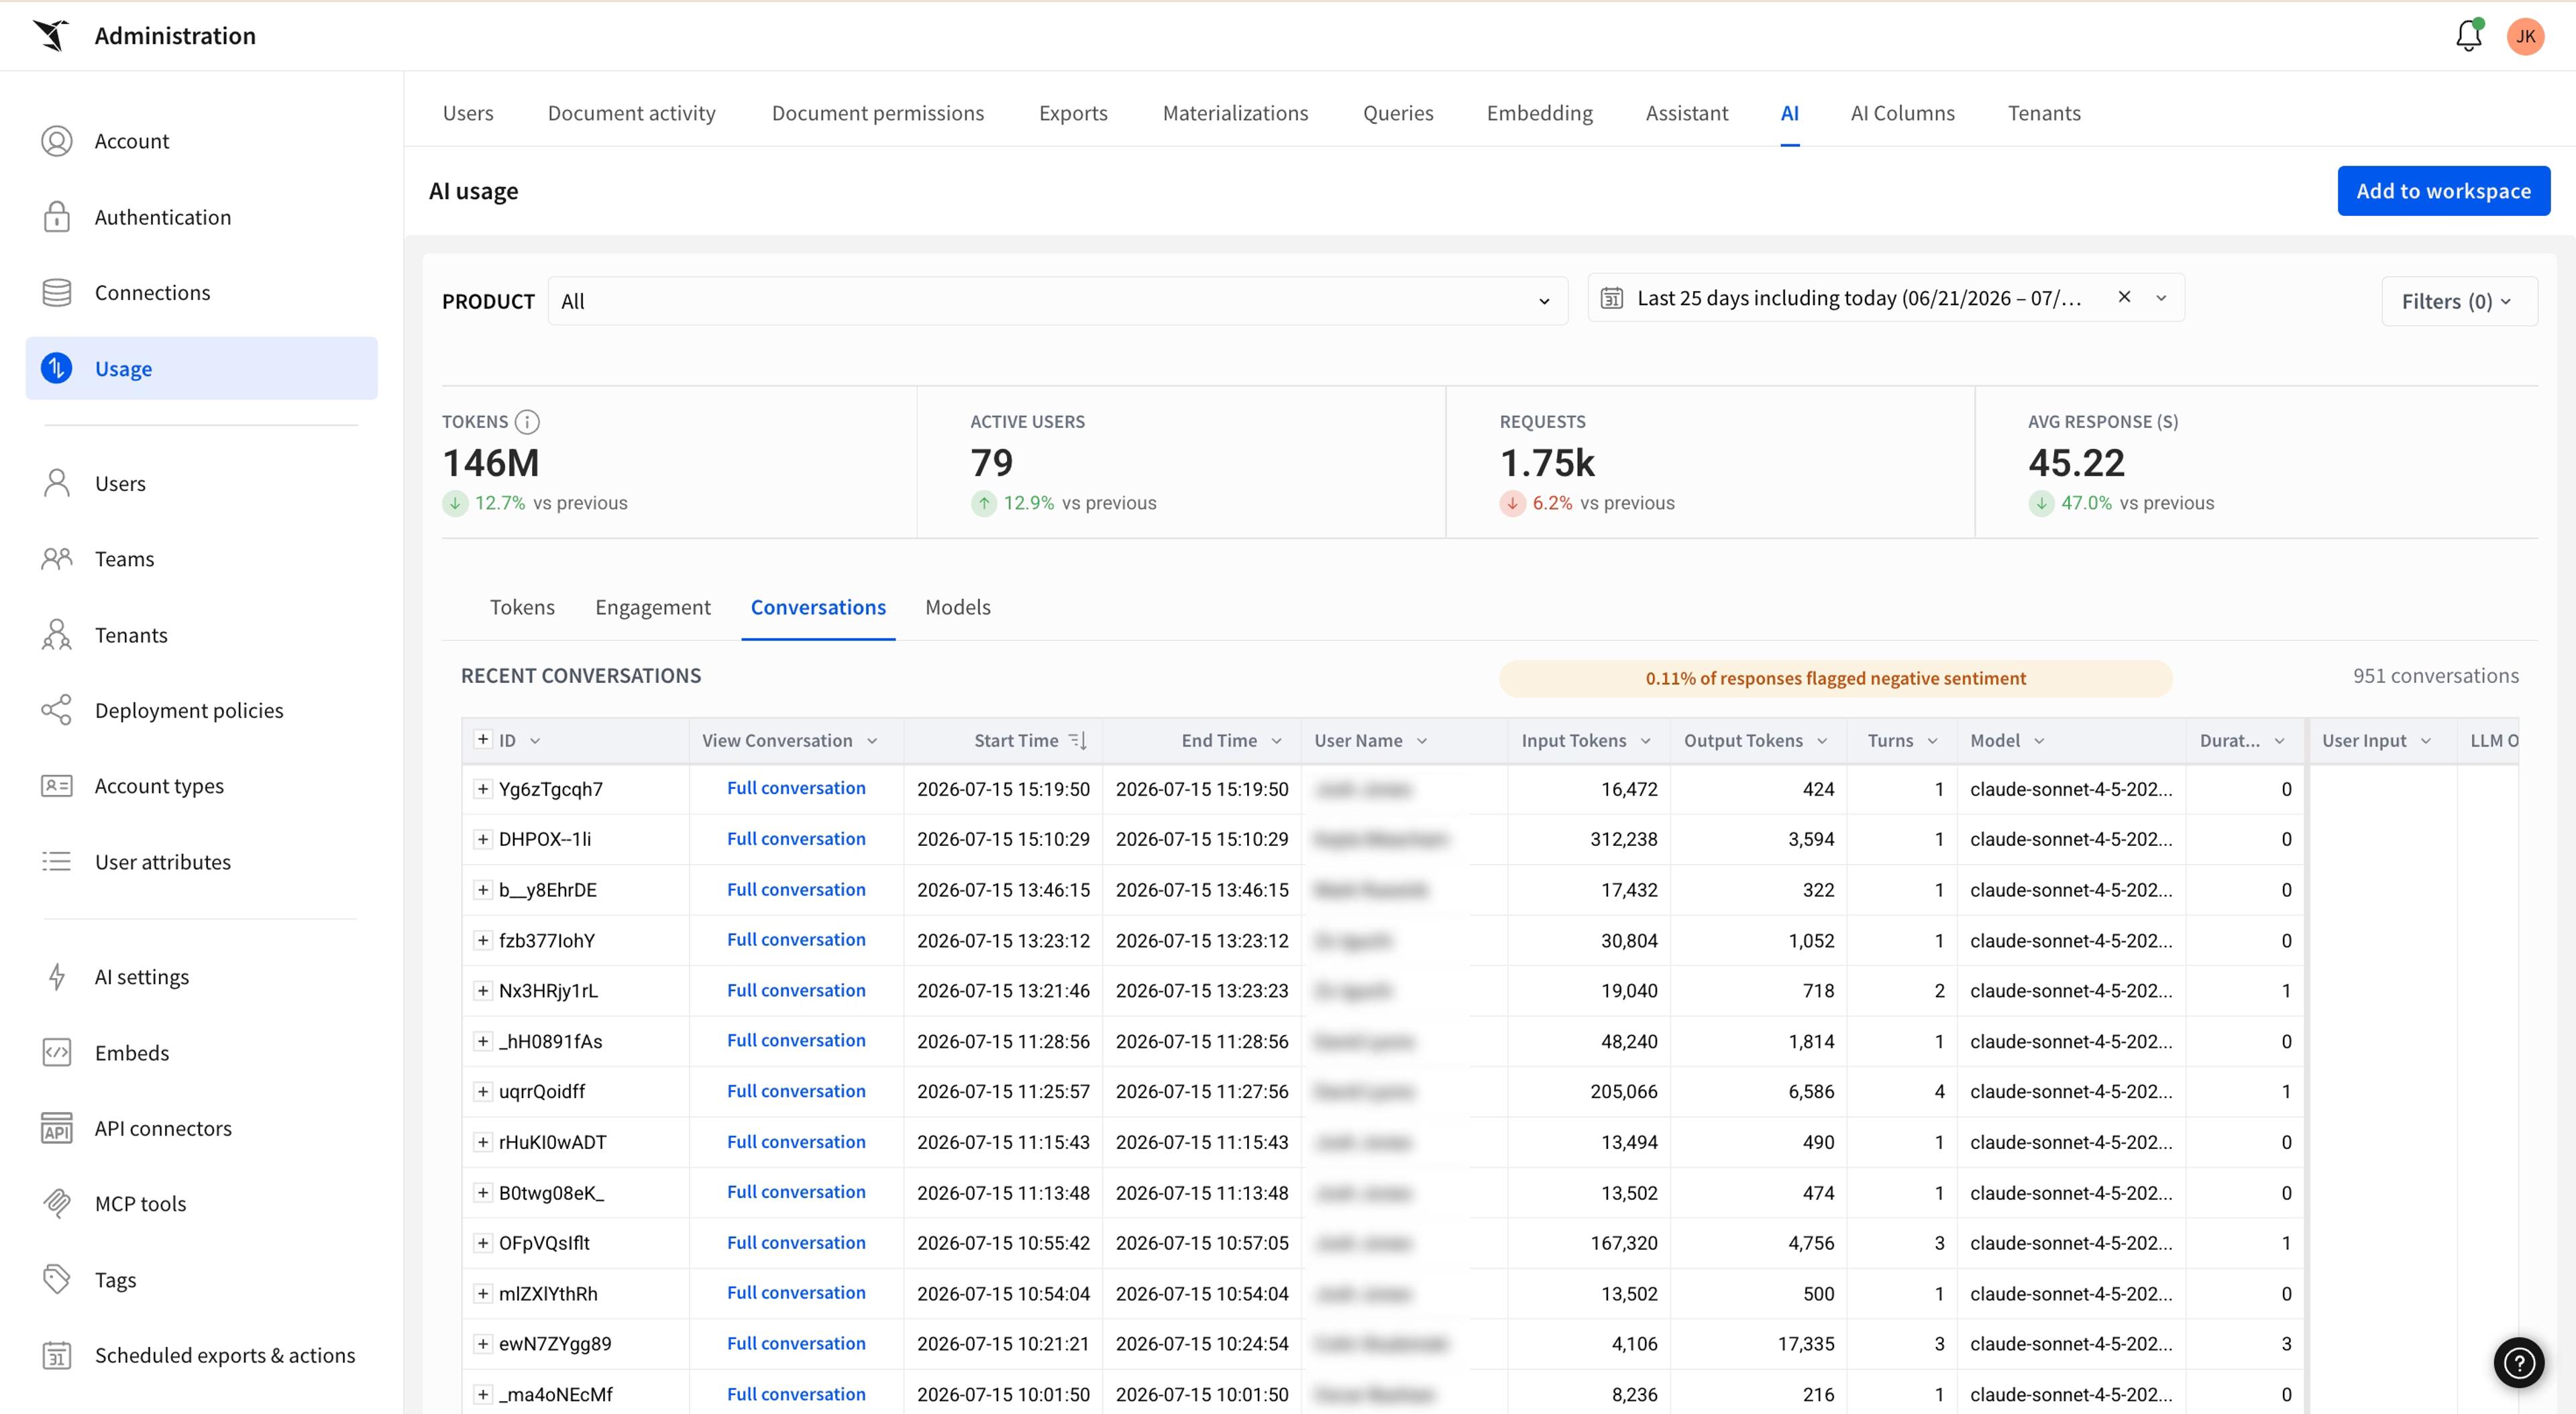Click the MCP tools paperclip icon
This screenshot has width=2576, height=1414.
pos(57,1203)
